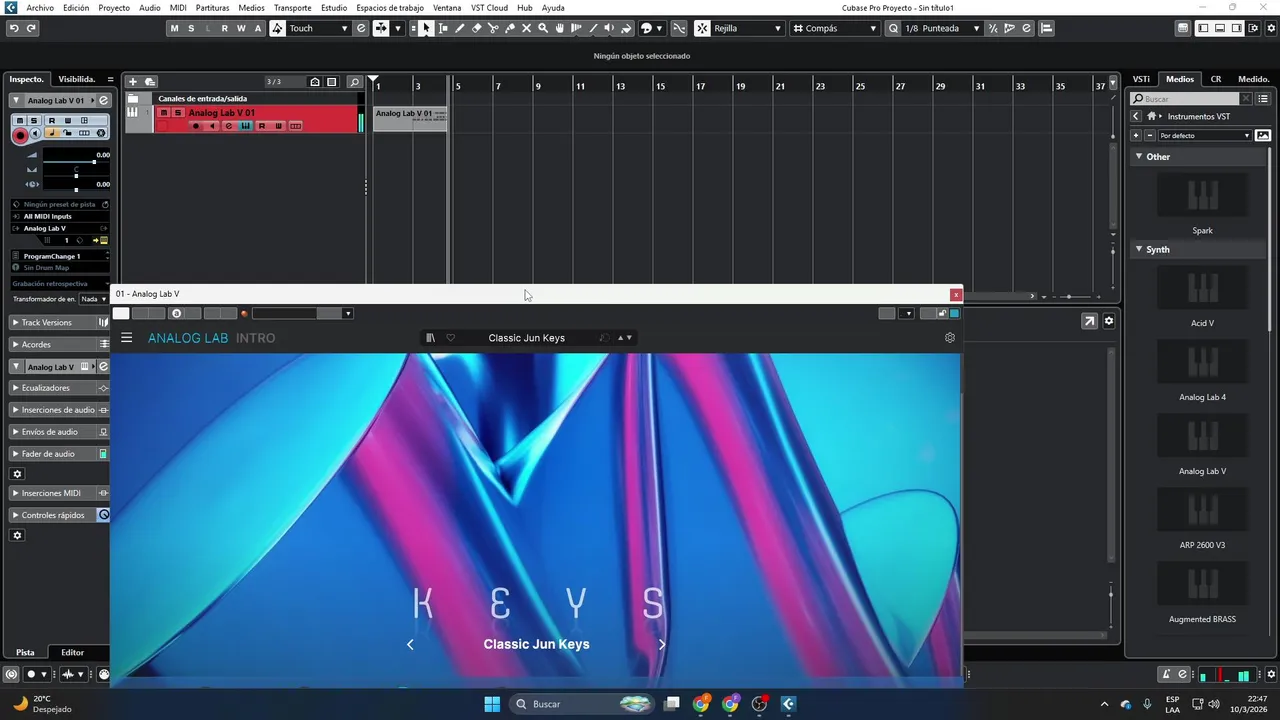Toggle global Write automation (W) in toolbar
The height and width of the screenshot is (720, 1280).
(x=241, y=28)
